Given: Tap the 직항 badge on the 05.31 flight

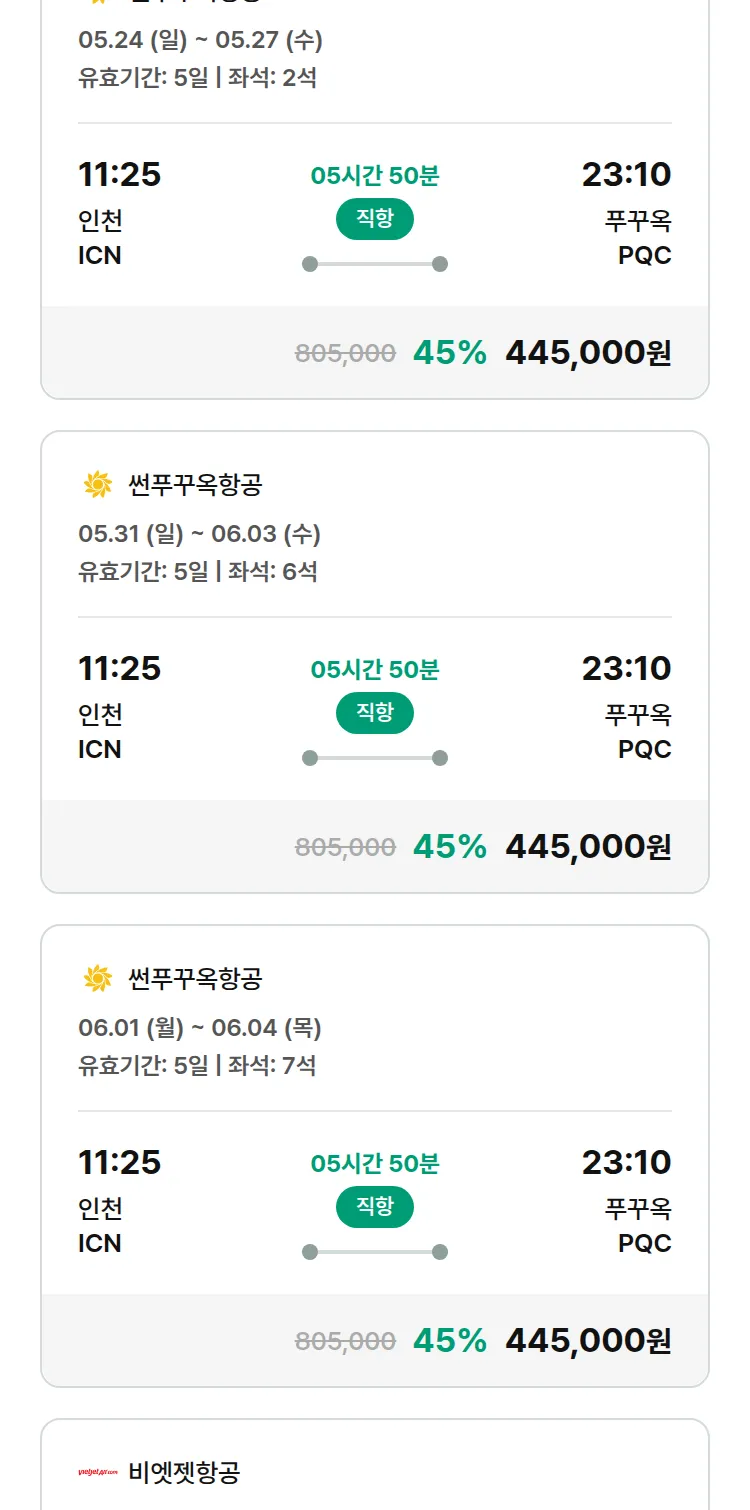Looking at the screenshot, I should point(375,713).
